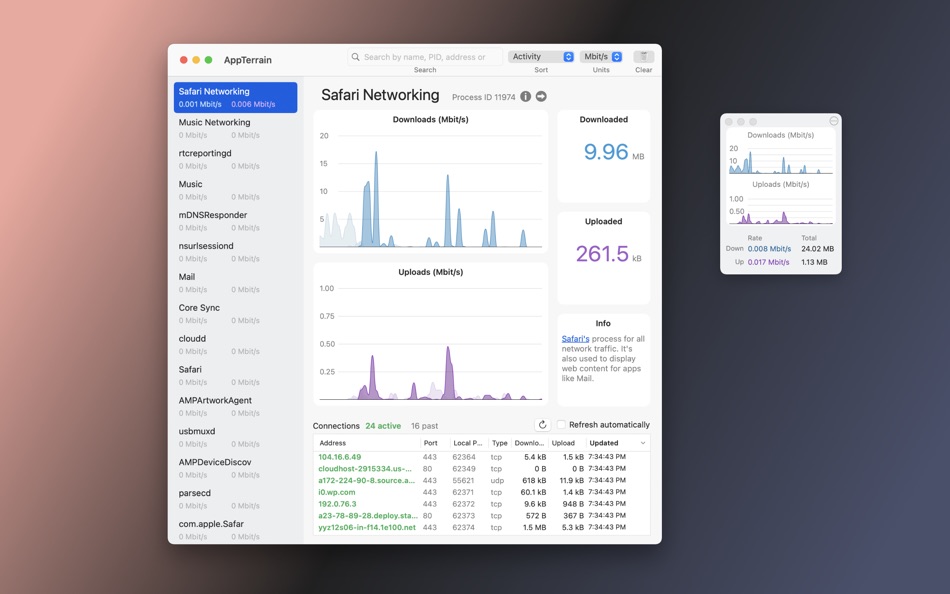Select the Music process in sidebar
Viewport: 950px width, 594px height.
[236, 190]
